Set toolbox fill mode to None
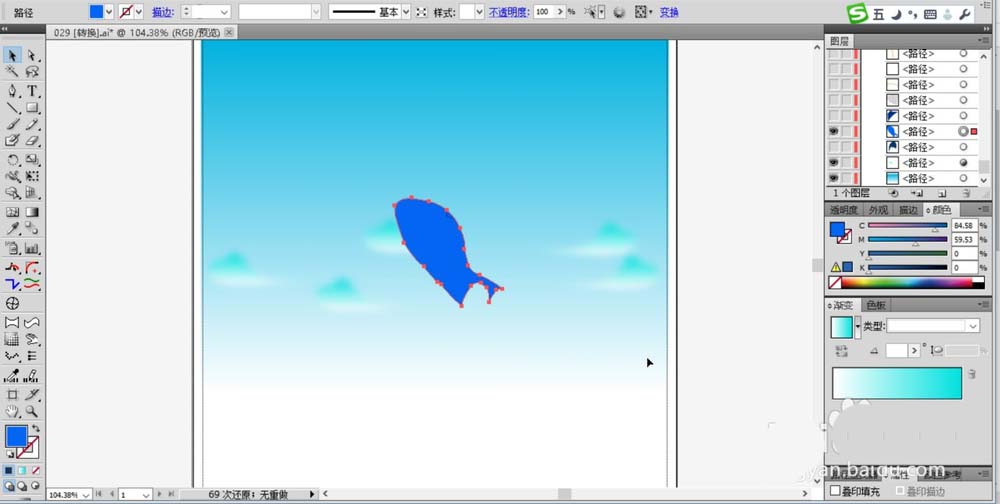Viewport: 1000px width, 504px height. point(36,471)
